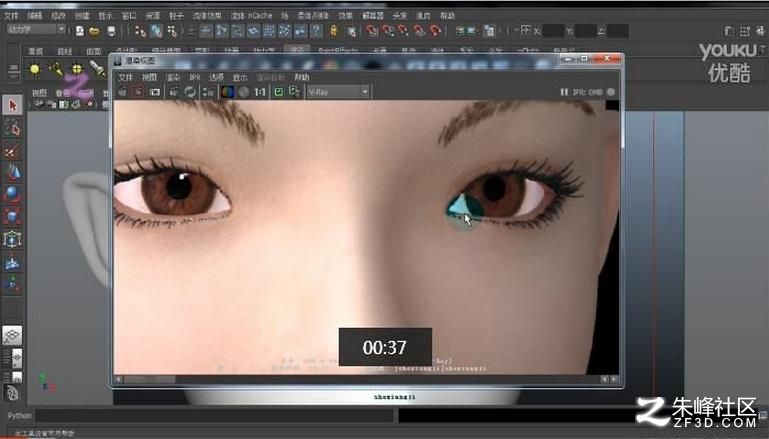This screenshot has width=769, height=439.
Task: Open the 帮助 menu in Render View
Action: tap(302, 77)
